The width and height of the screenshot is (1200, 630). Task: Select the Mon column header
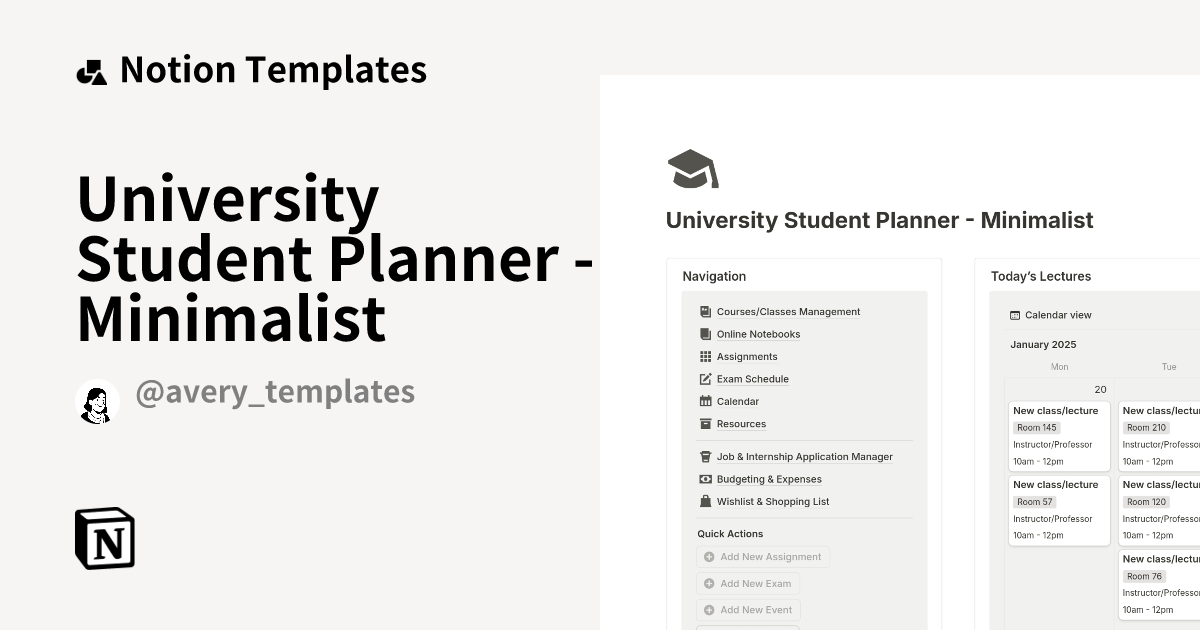pyautogui.click(x=1059, y=367)
